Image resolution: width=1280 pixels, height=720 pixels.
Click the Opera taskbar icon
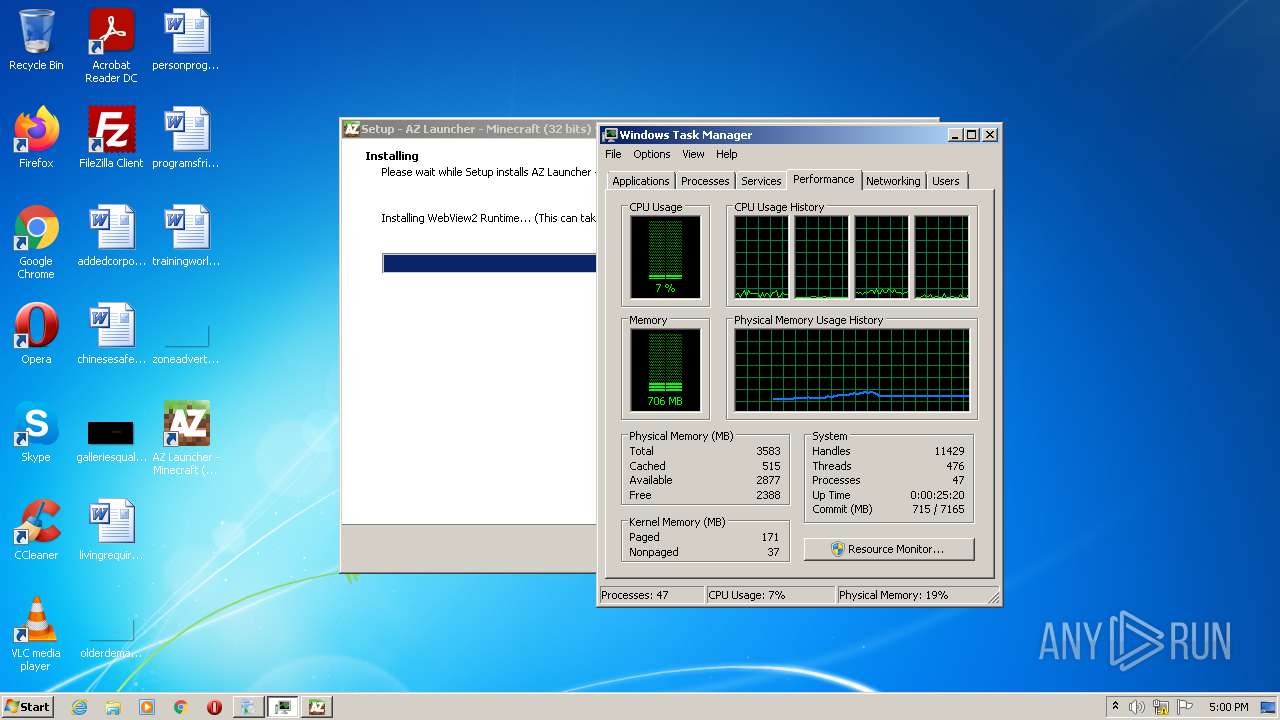[214, 707]
